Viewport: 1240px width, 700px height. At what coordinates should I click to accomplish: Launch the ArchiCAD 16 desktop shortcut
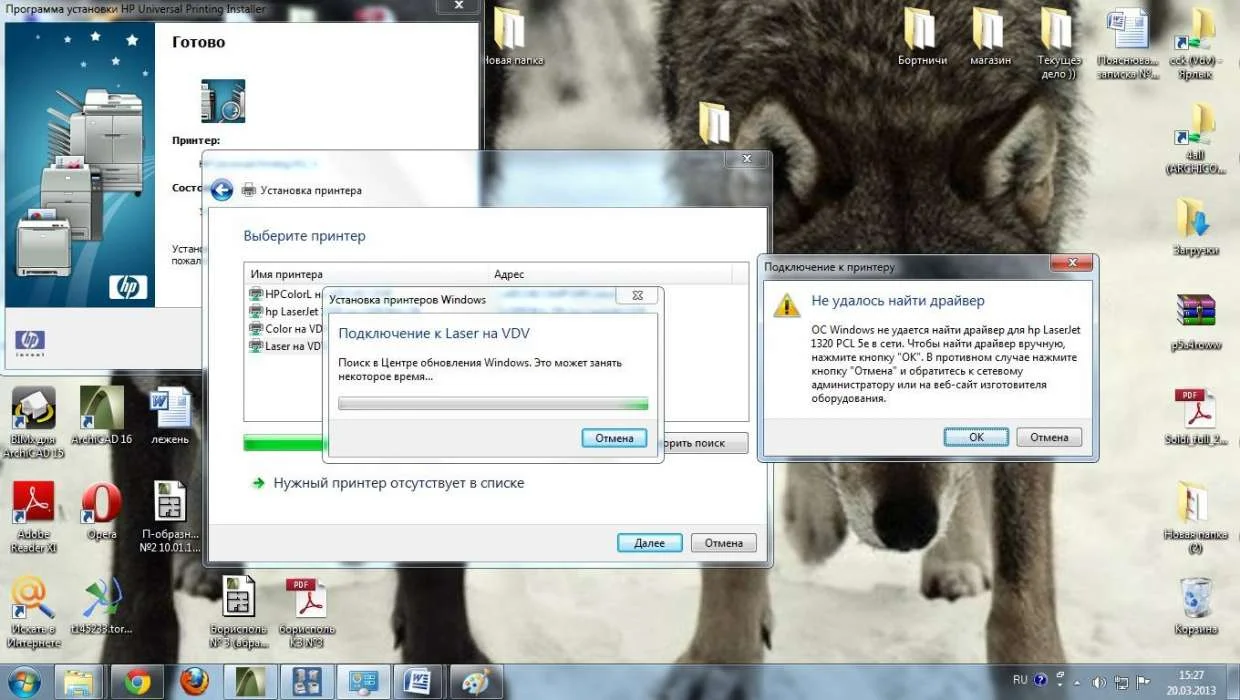102,415
